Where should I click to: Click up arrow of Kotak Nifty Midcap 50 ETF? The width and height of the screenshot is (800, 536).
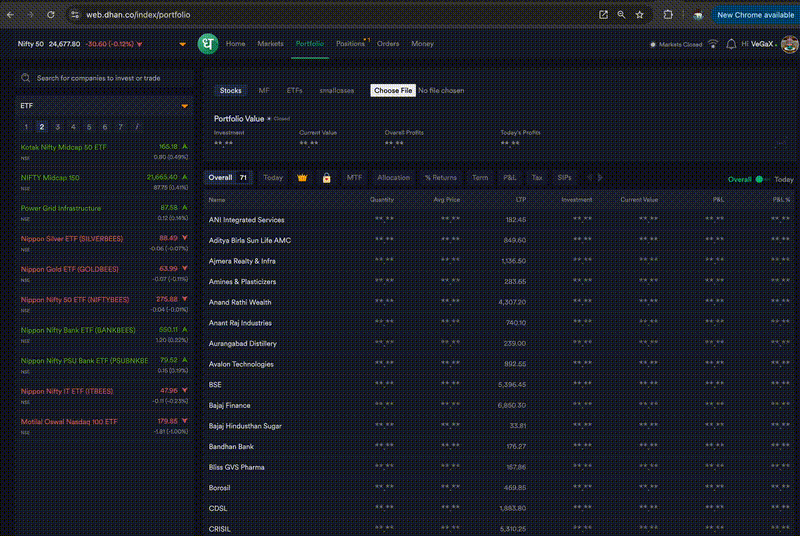coord(185,146)
